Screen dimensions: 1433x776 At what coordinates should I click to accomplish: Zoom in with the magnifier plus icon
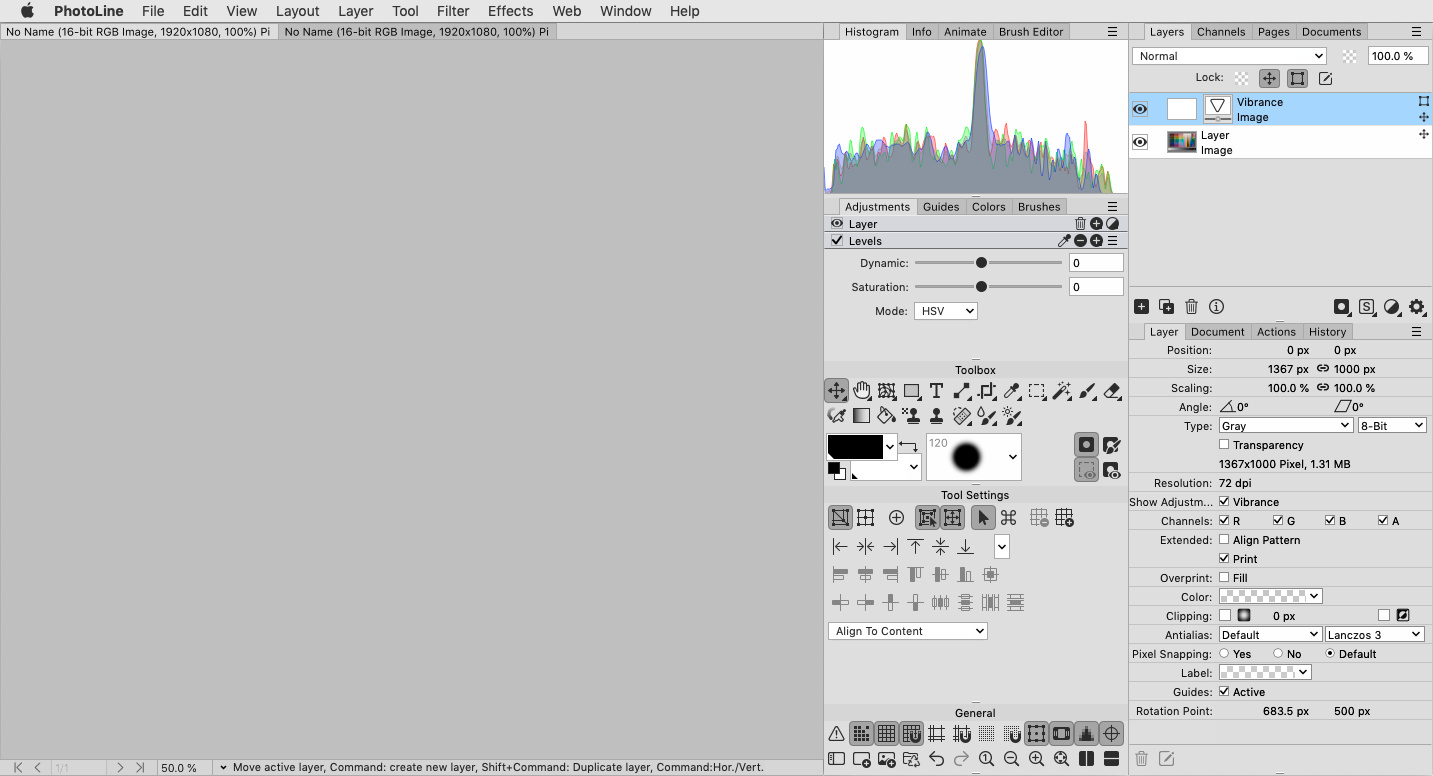coord(1036,759)
